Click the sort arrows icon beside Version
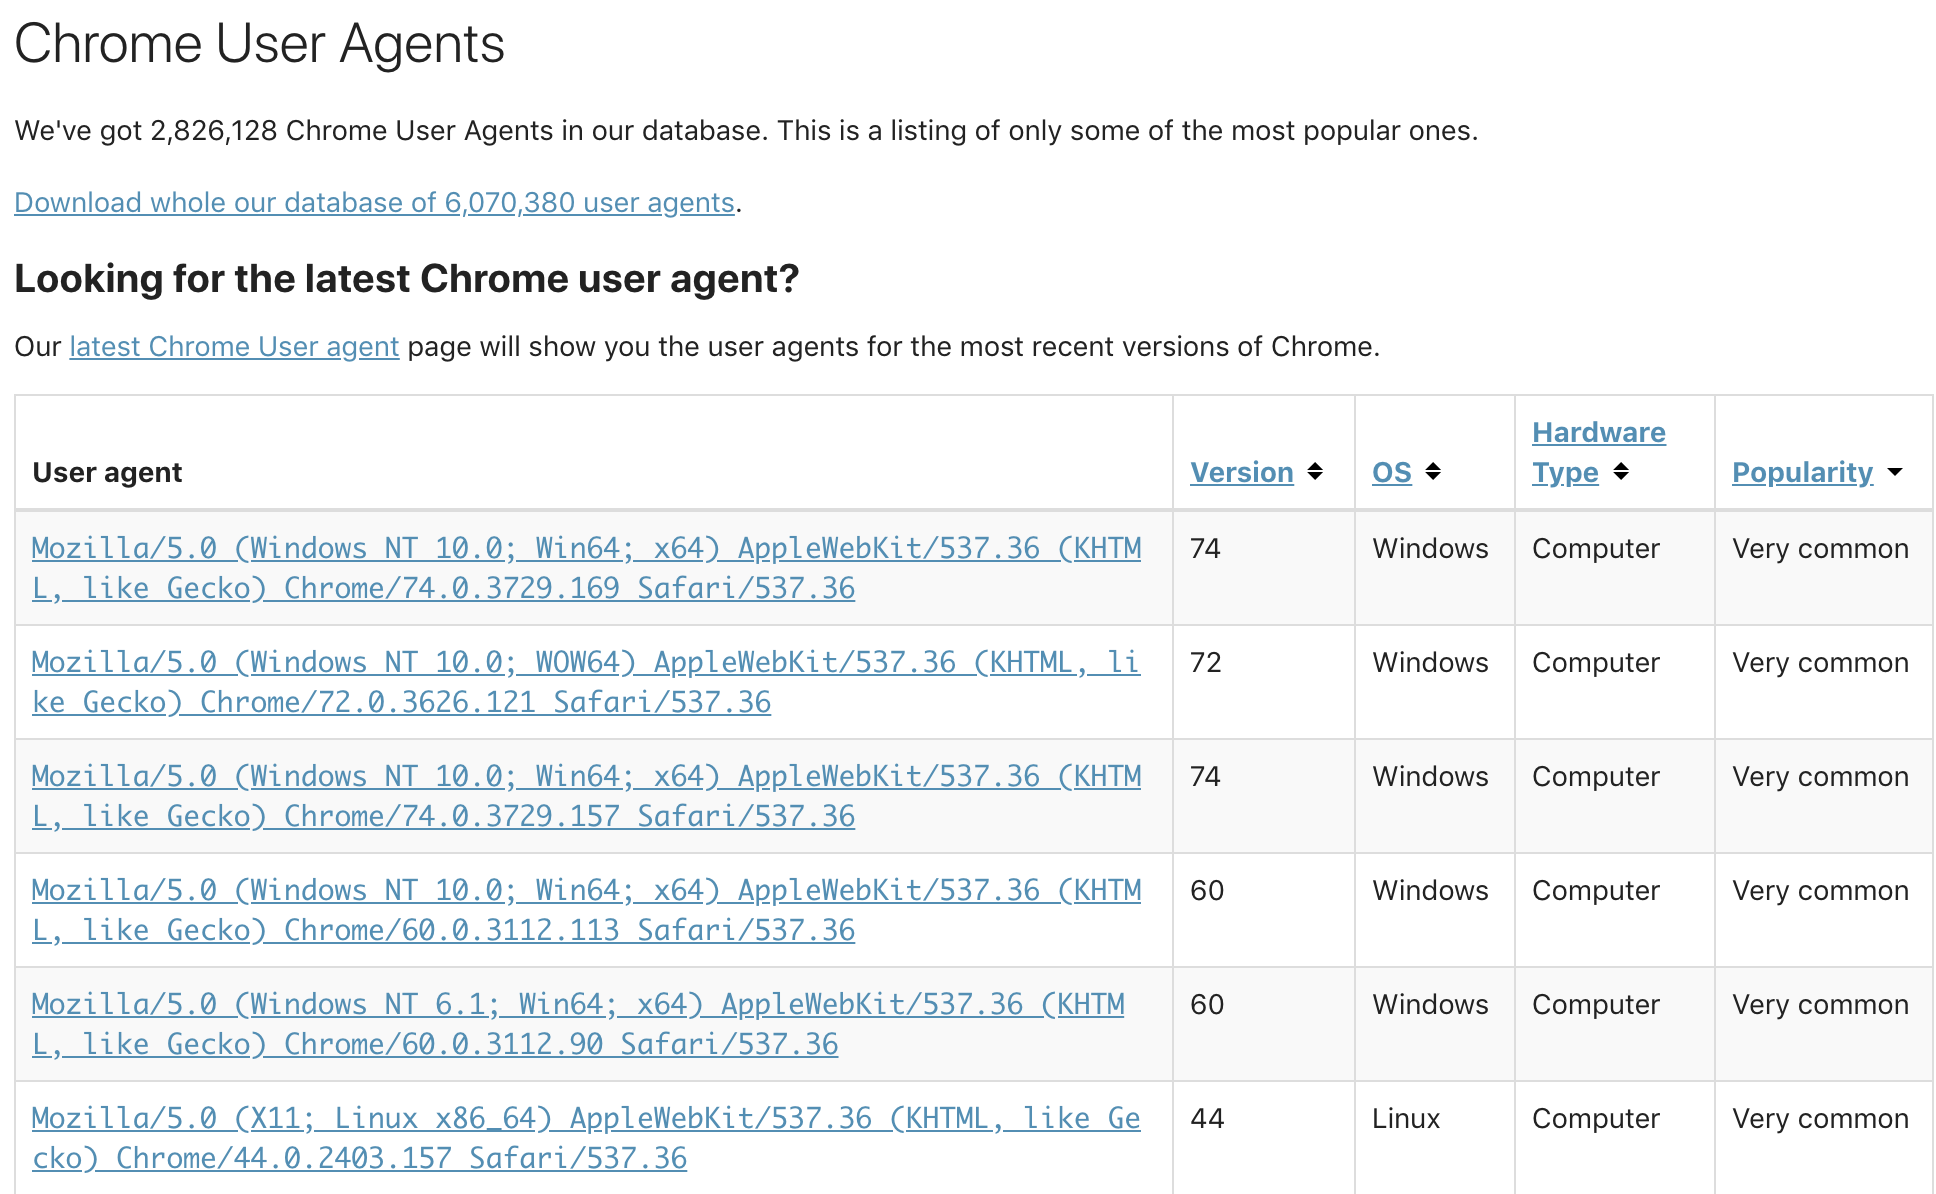Screen dimensions: 1936x1194 1315,471
